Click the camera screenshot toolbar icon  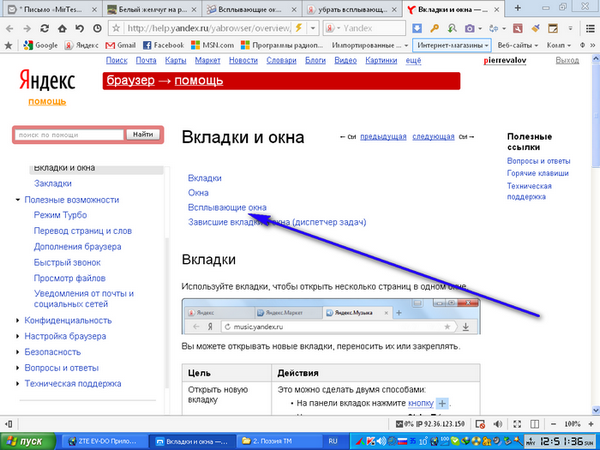pyautogui.click(x=470, y=28)
